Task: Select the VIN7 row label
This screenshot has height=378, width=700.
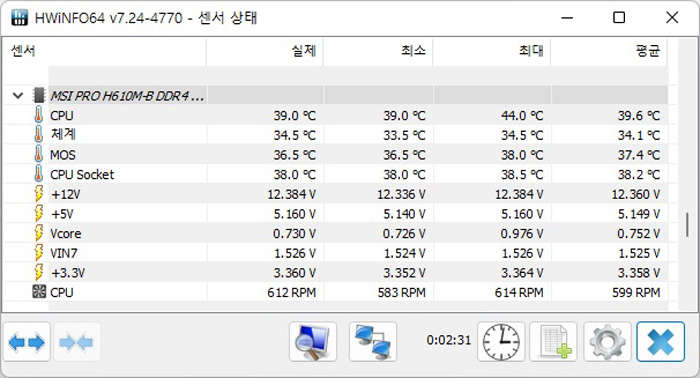Action: pyautogui.click(x=64, y=253)
